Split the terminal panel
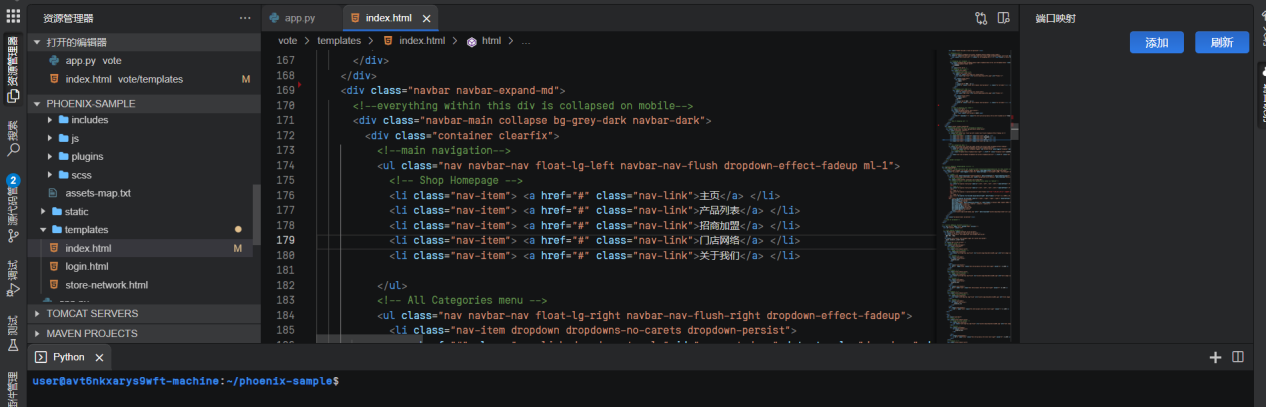 [1237, 357]
